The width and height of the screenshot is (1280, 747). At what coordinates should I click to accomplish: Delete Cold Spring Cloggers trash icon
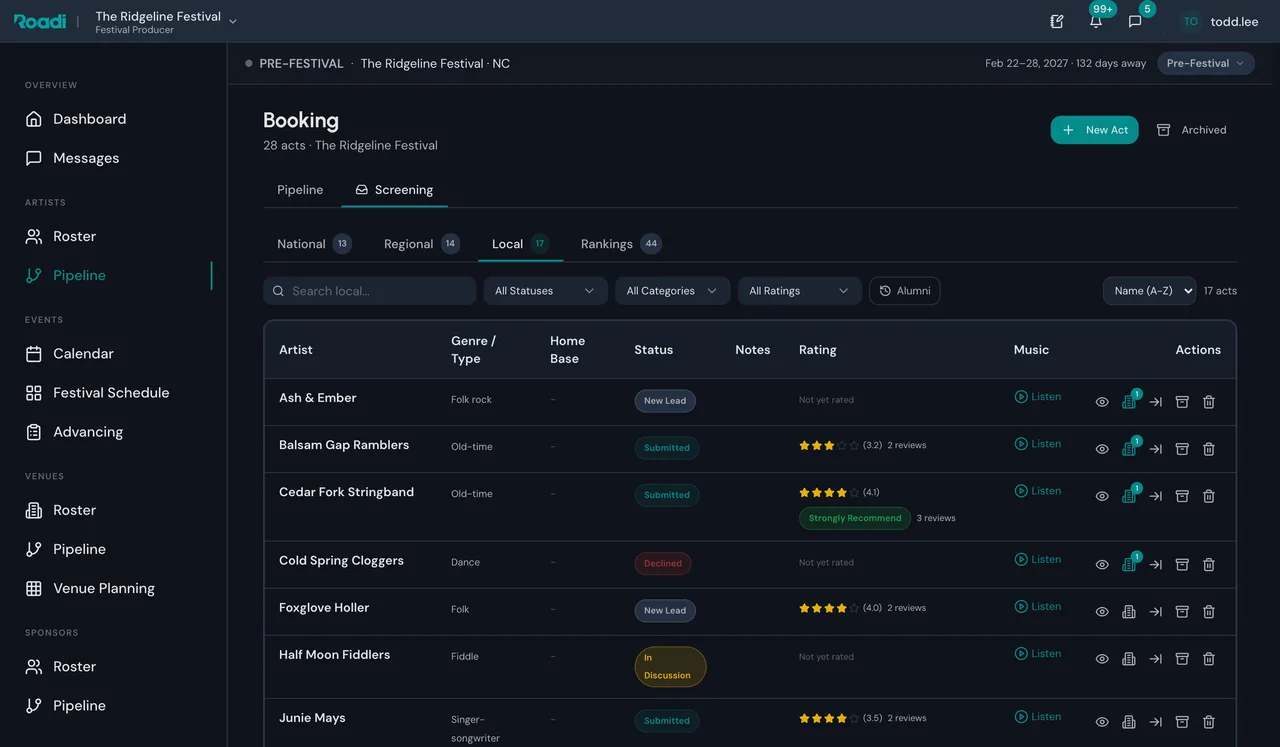coord(1209,565)
